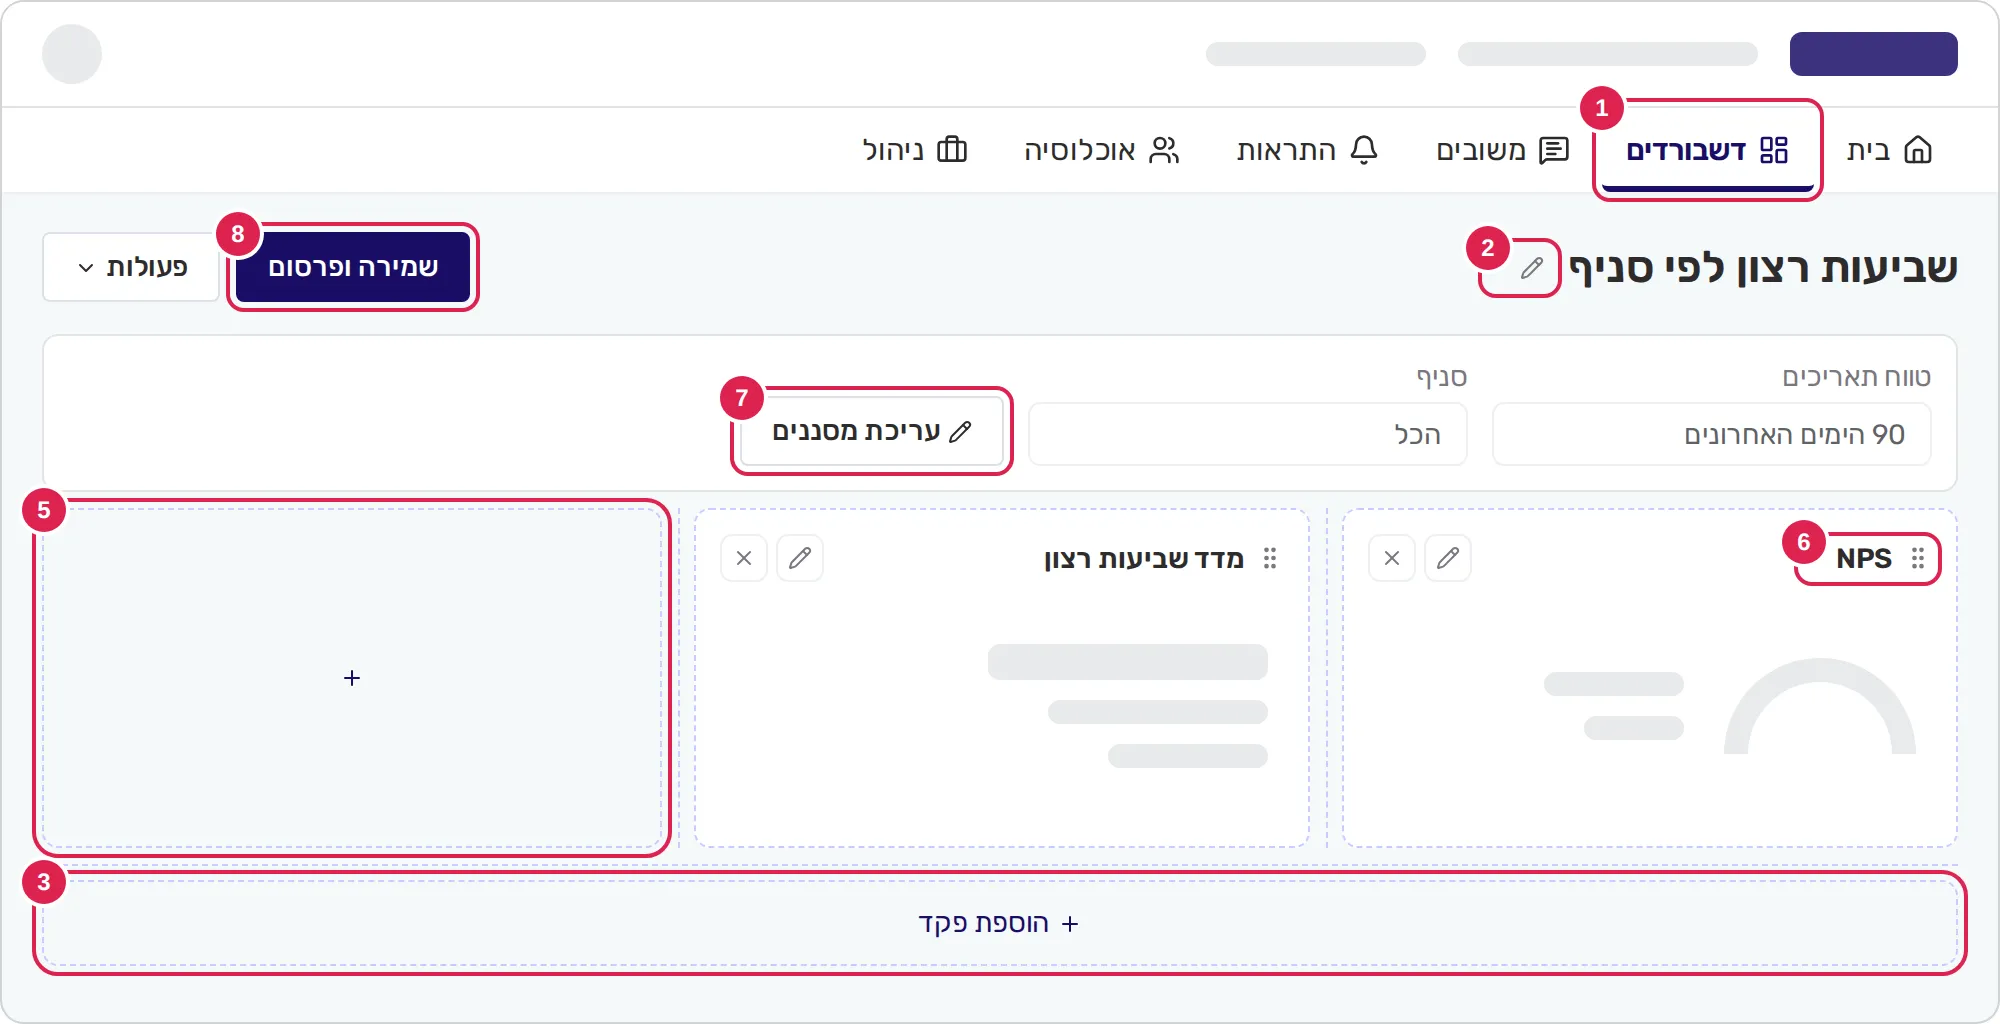Open the התראות alerts tab
This screenshot has height=1024, width=2000.
click(1307, 150)
